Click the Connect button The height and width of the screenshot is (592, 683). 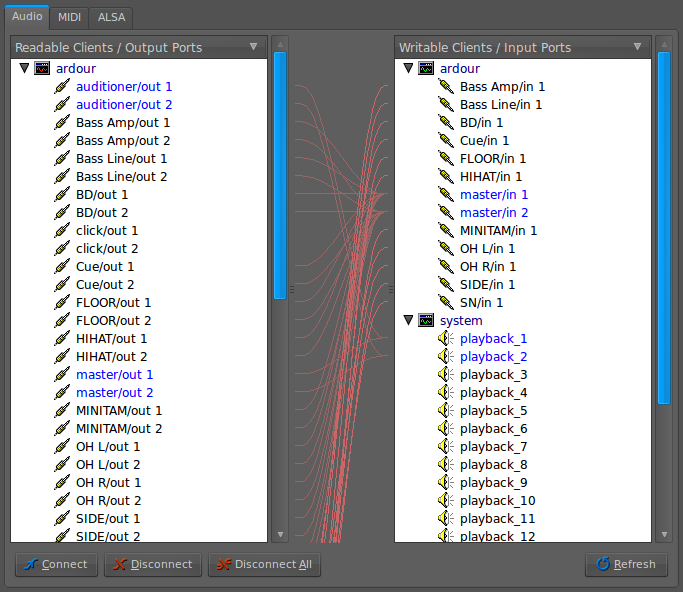coord(56,565)
